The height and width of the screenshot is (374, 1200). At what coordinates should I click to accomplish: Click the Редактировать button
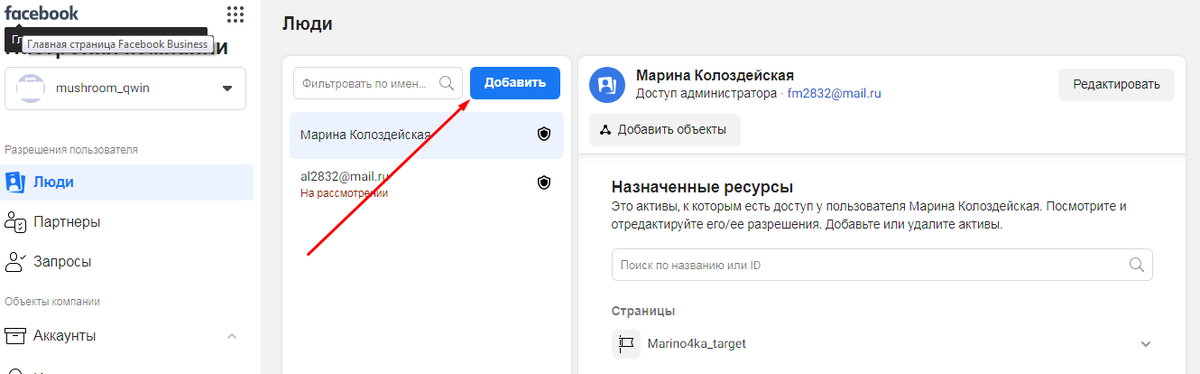click(x=1116, y=85)
